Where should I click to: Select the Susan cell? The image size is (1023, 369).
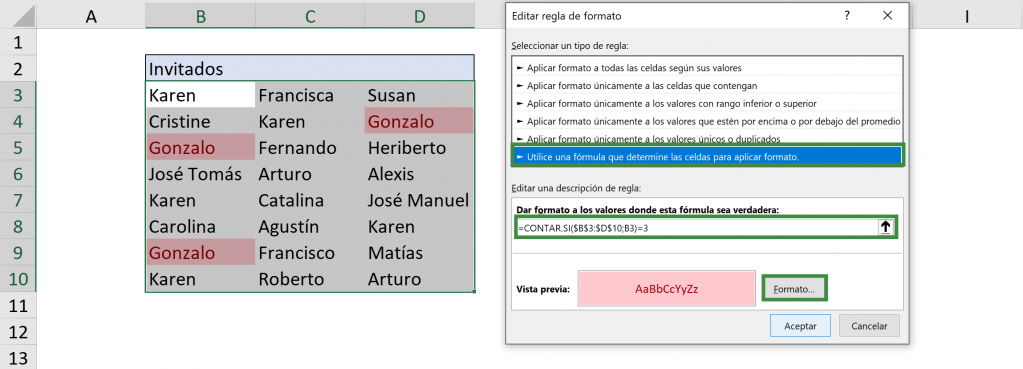(x=420, y=95)
